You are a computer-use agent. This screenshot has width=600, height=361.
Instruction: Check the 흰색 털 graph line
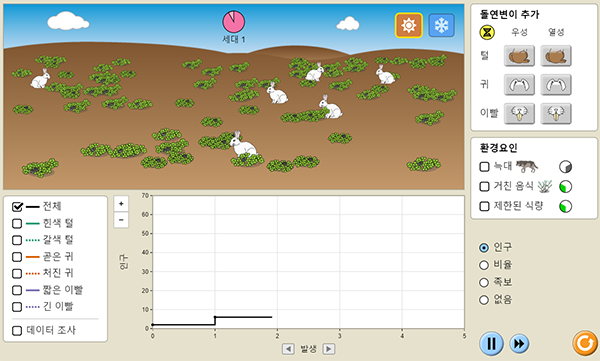click(17, 224)
